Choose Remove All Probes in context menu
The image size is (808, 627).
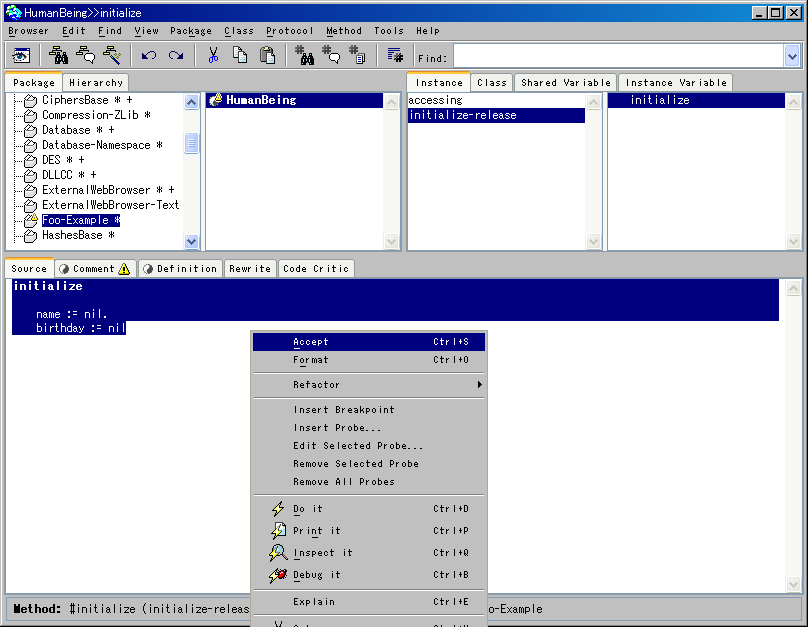pos(369,482)
